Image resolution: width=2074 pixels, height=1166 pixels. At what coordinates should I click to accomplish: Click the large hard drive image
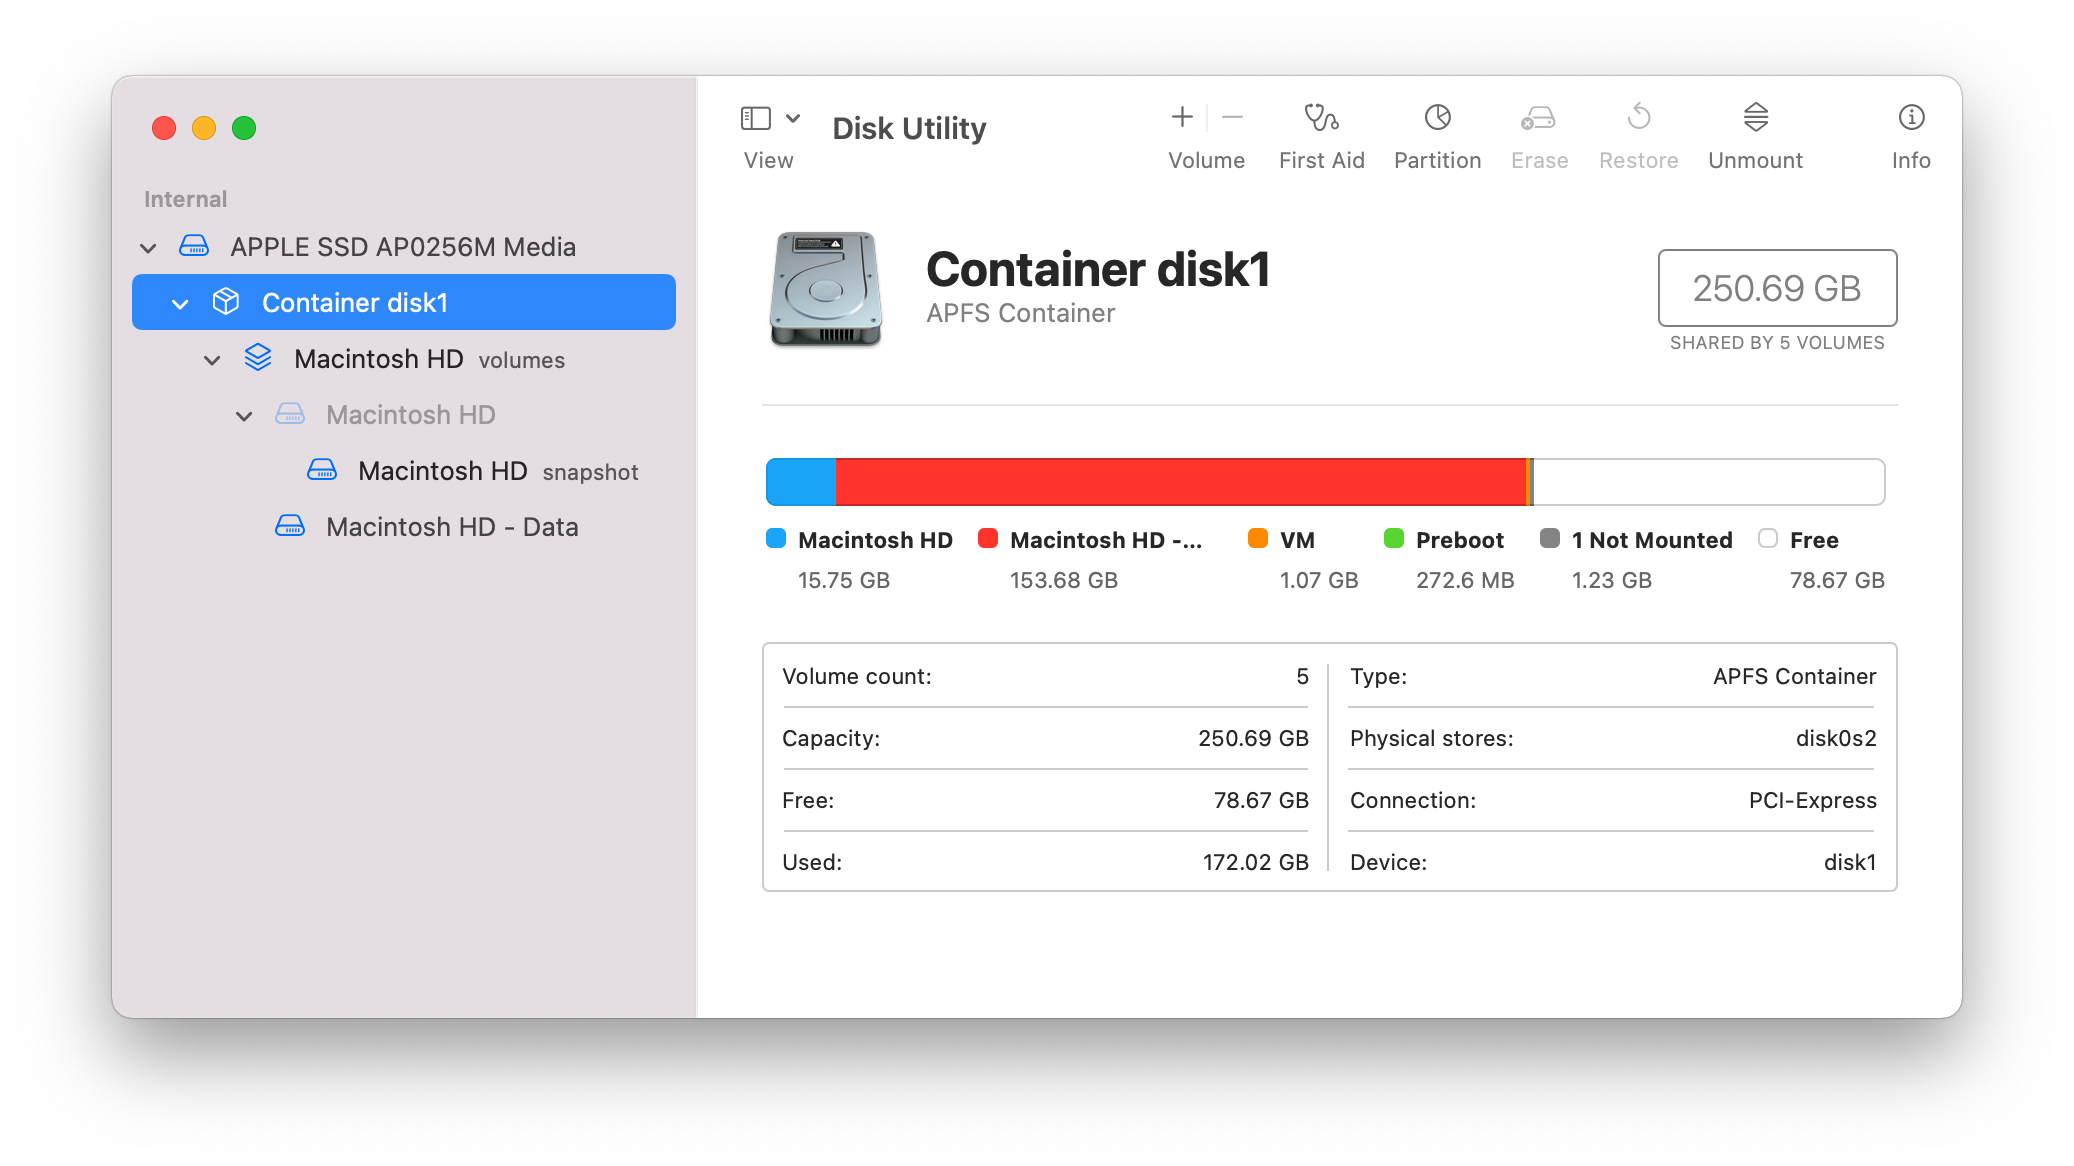click(826, 289)
